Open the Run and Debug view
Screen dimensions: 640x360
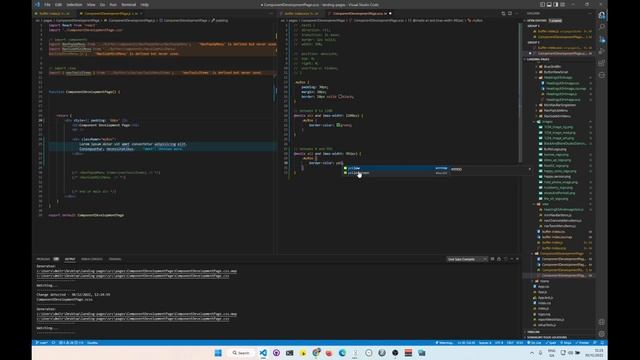602,51
